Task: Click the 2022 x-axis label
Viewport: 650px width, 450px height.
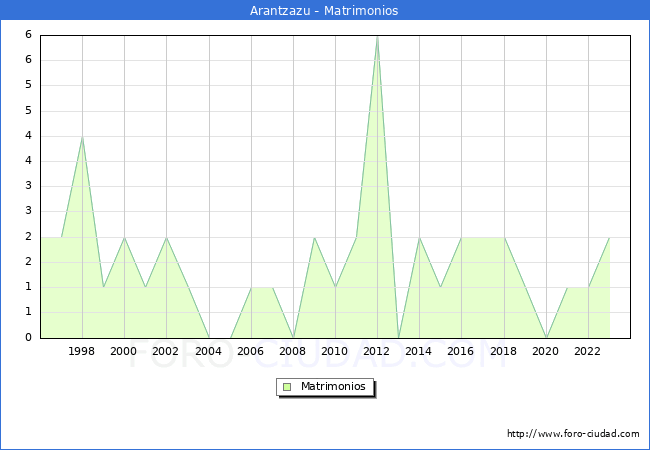Action: [x=588, y=351]
